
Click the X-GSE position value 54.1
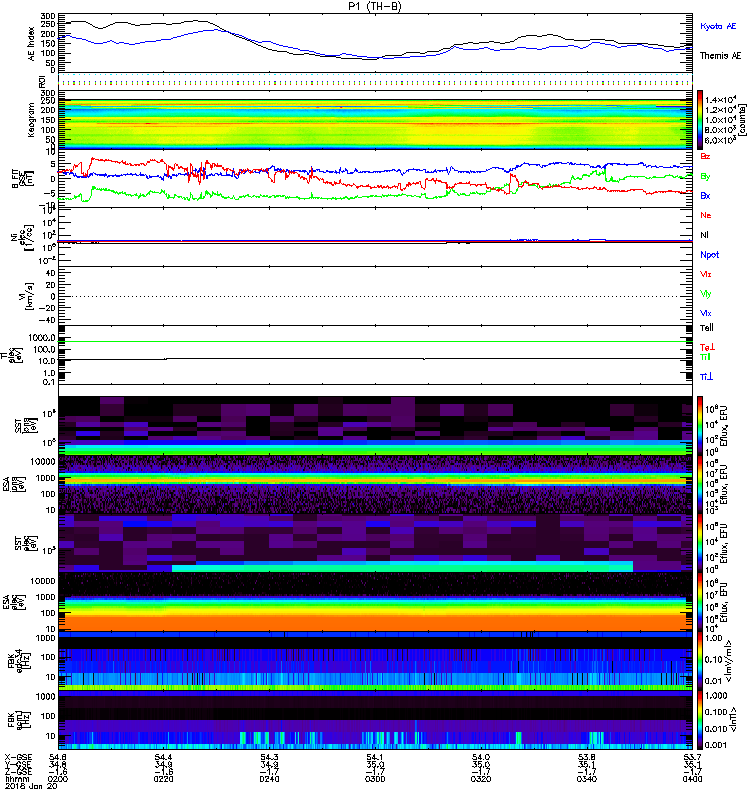click(375, 758)
